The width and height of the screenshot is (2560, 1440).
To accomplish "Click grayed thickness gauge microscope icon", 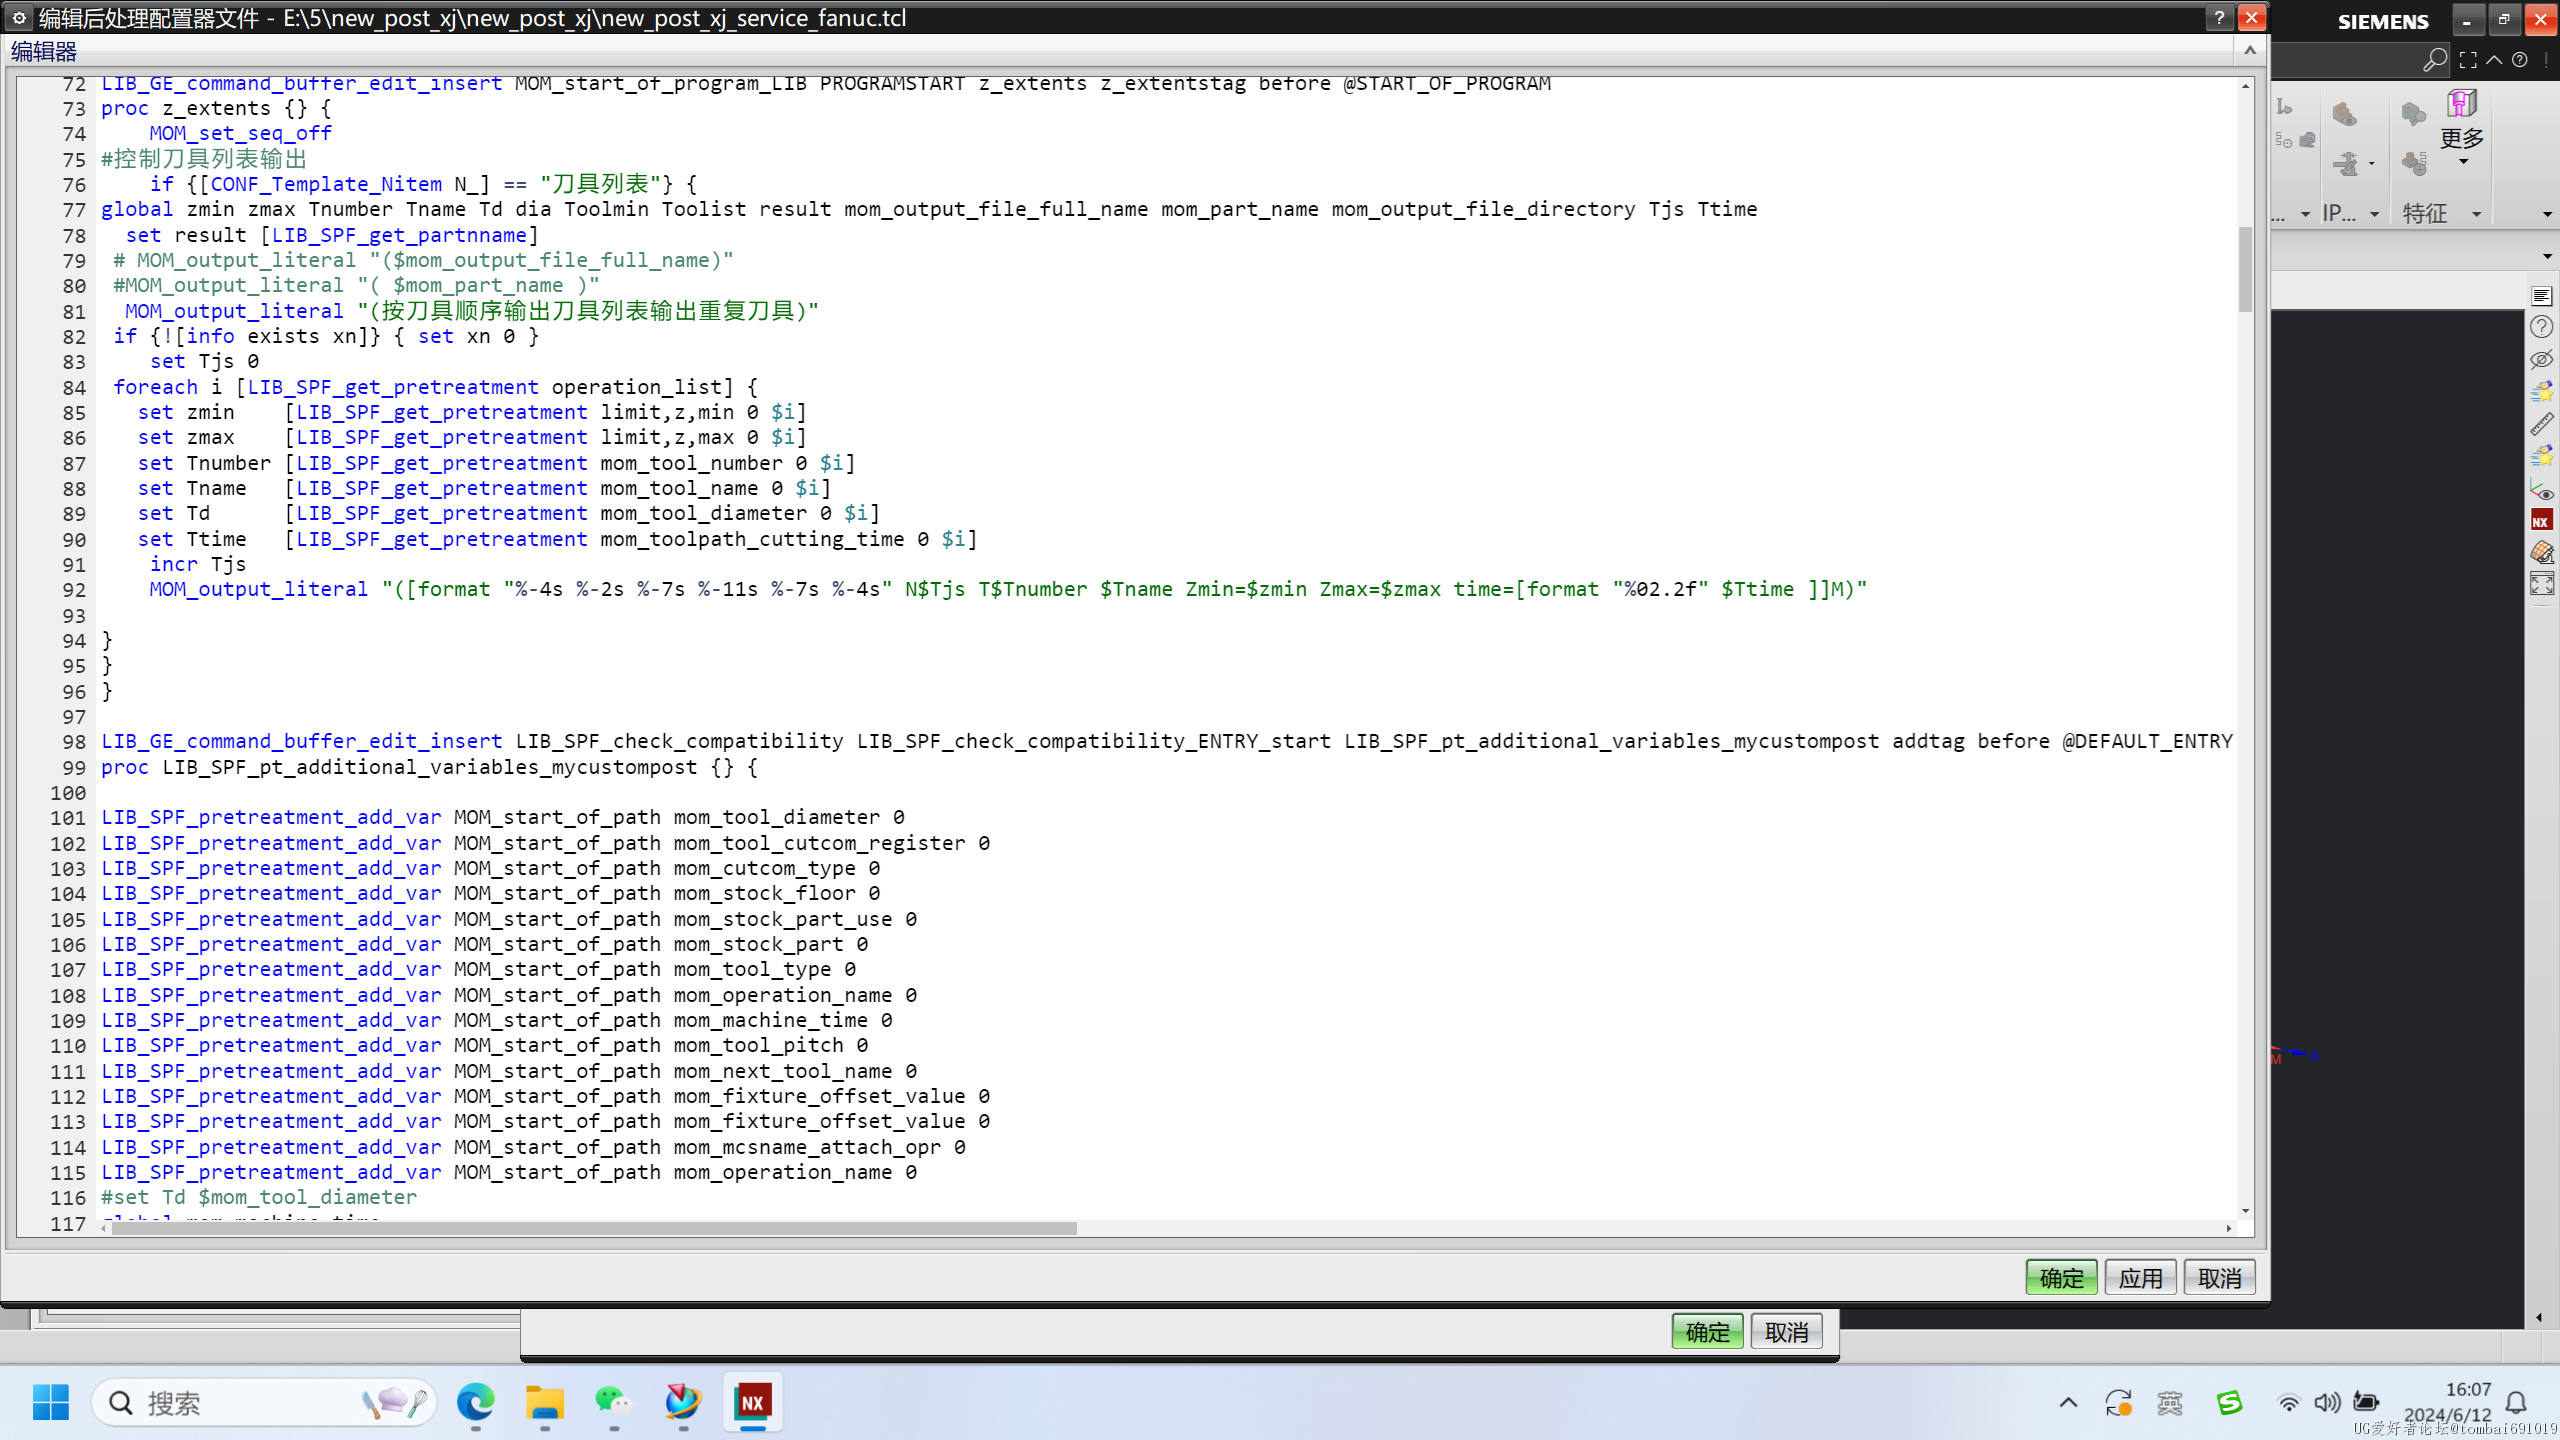I will click(2346, 162).
